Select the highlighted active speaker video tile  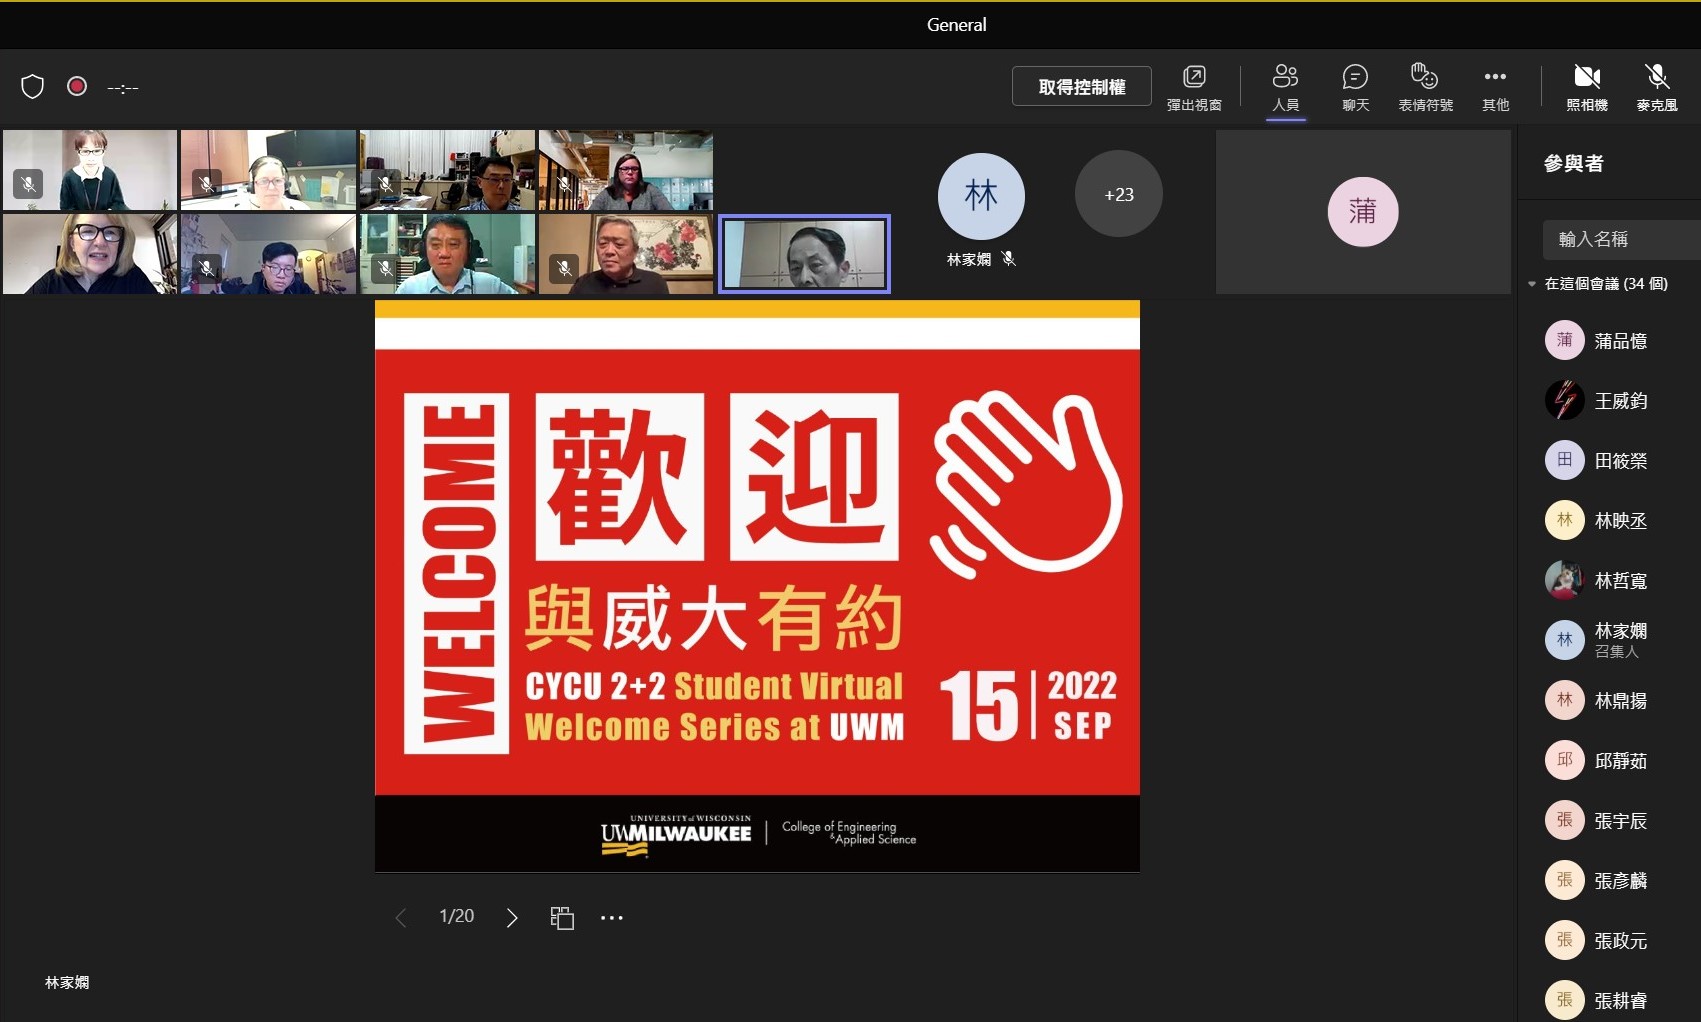coord(804,254)
